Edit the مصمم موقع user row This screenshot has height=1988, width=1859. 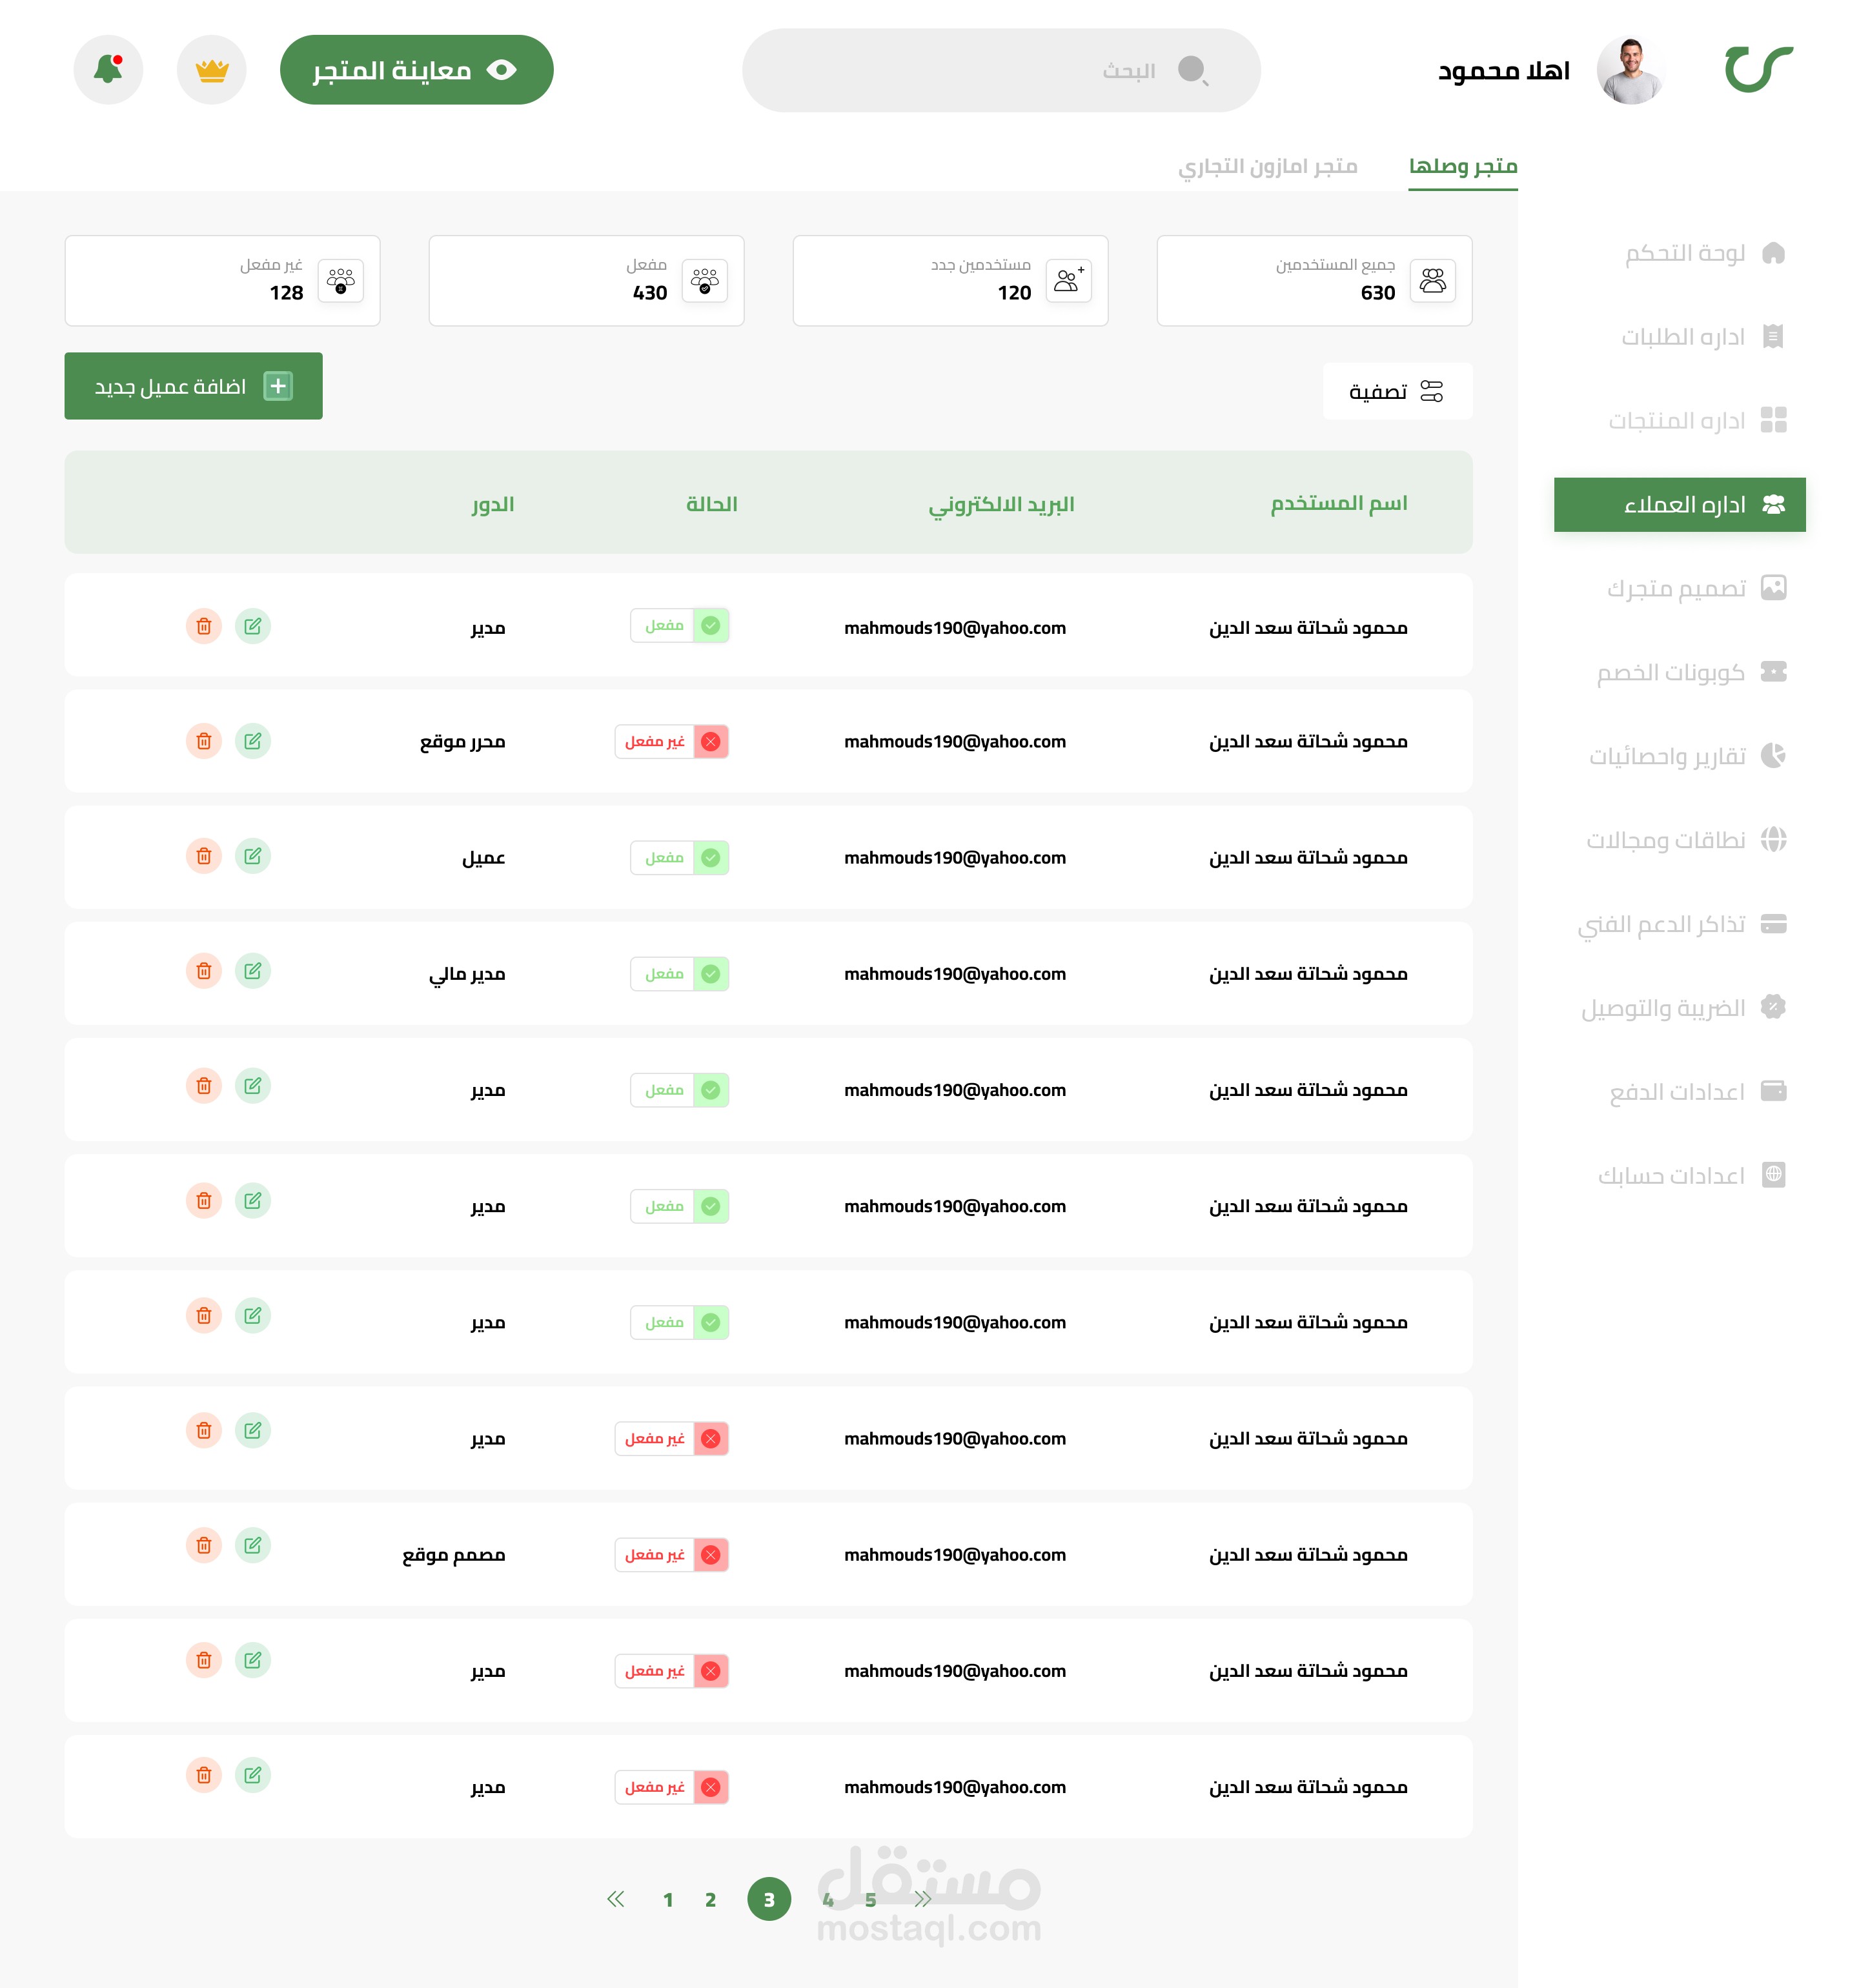click(253, 1546)
